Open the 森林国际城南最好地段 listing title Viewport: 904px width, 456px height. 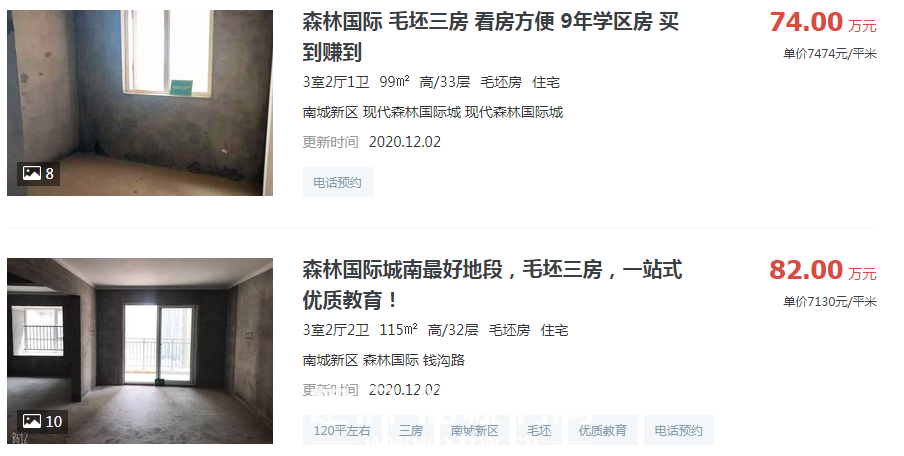(x=492, y=285)
